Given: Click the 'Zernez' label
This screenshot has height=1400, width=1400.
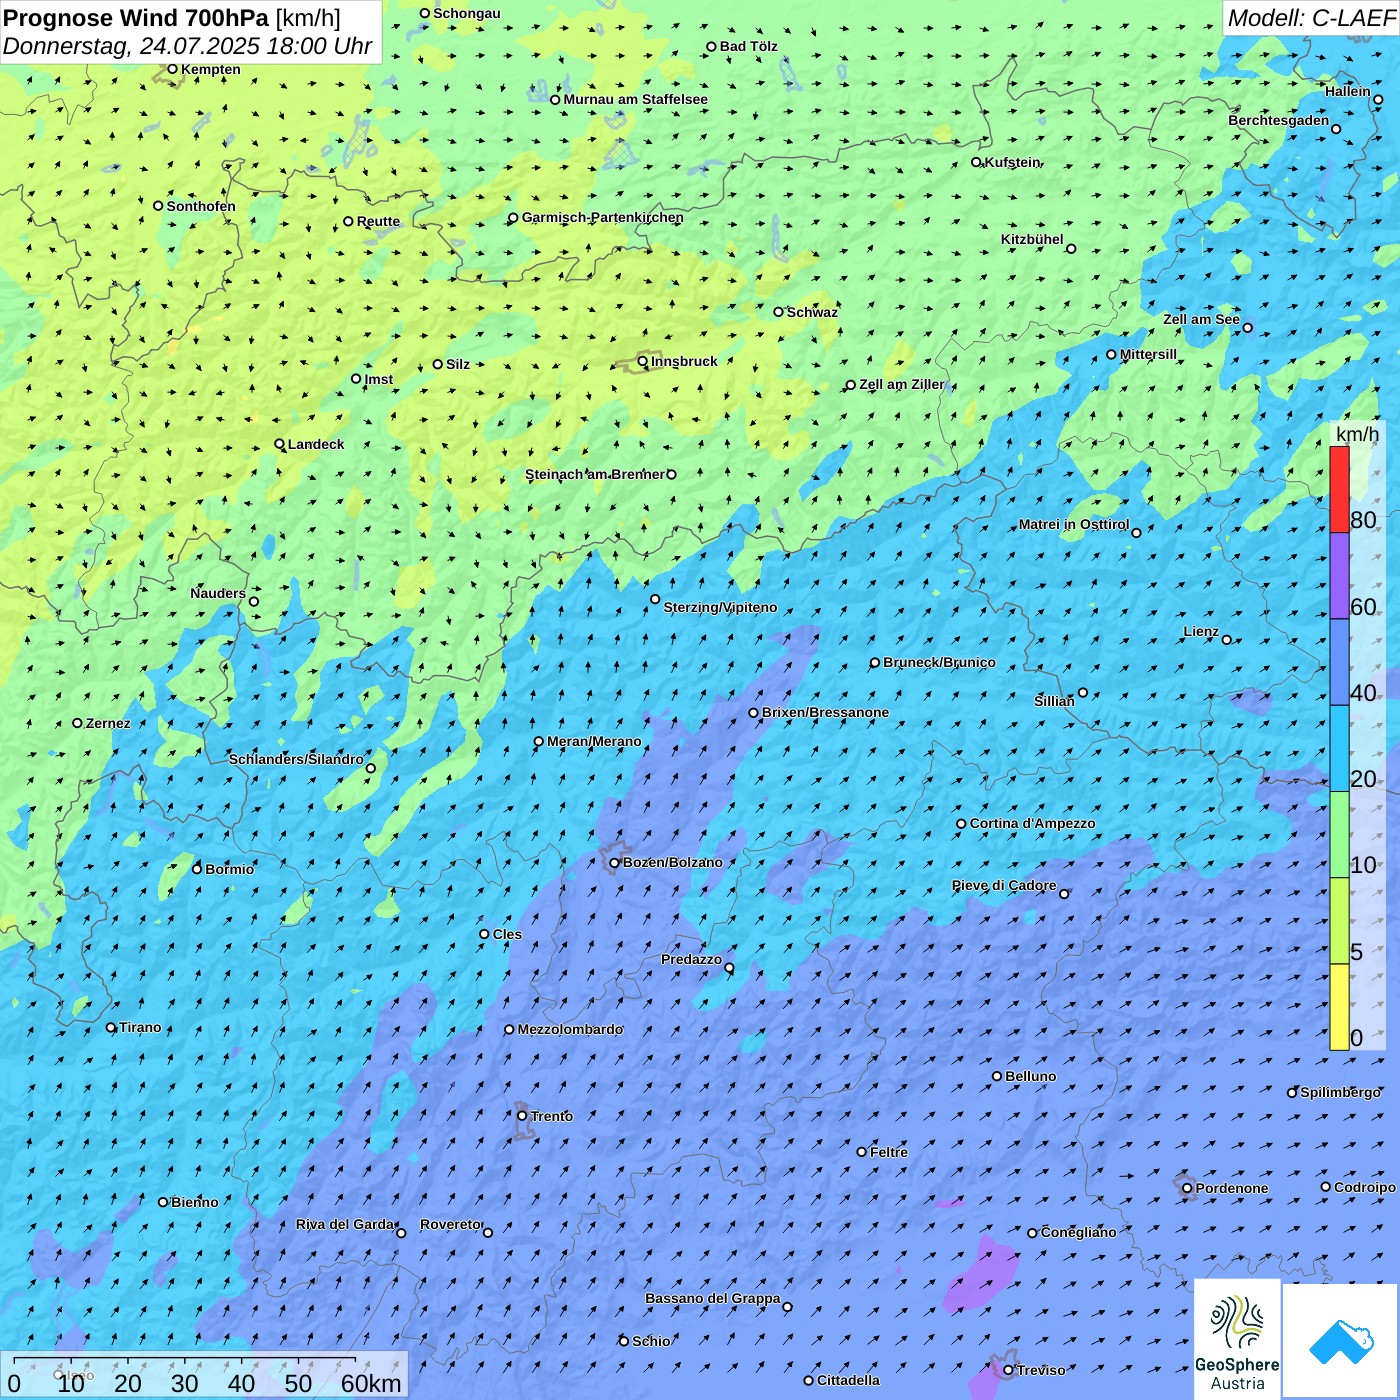Looking at the screenshot, I should click(108, 723).
